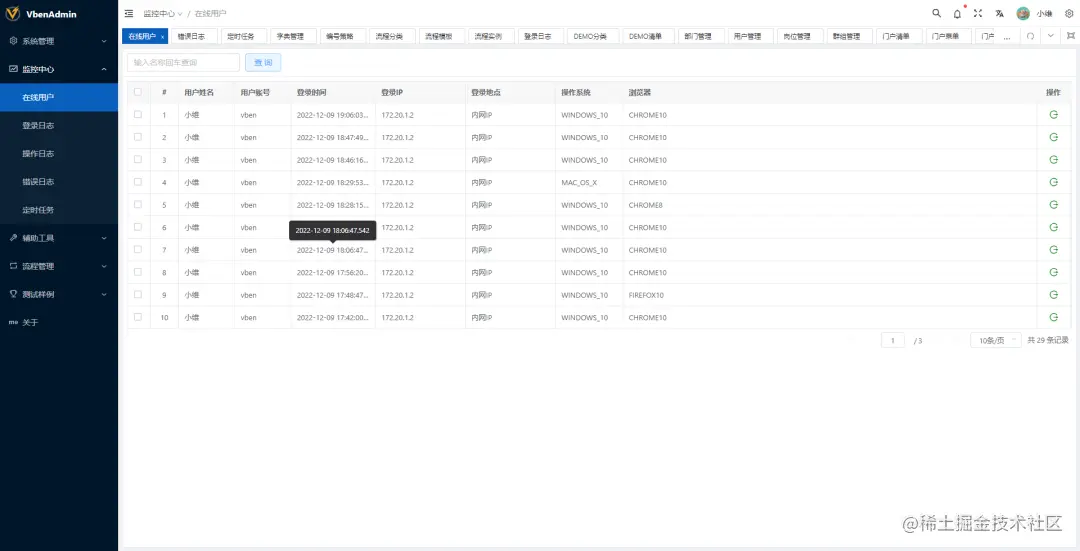This screenshot has width=1080, height=551.
Task: Open the language translation switcher
Action: pos(999,13)
